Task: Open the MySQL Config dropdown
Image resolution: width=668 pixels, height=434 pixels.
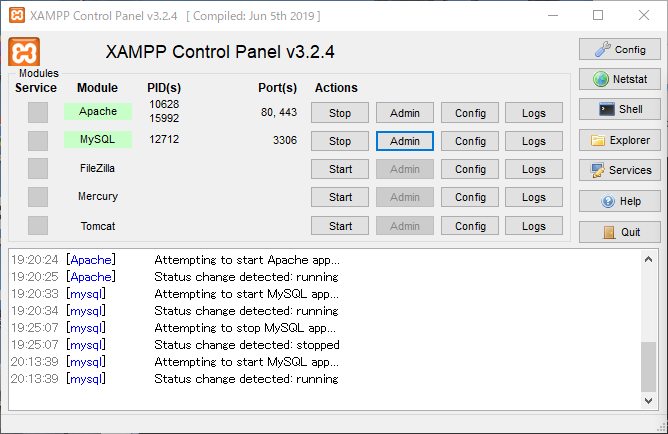Action: point(470,141)
